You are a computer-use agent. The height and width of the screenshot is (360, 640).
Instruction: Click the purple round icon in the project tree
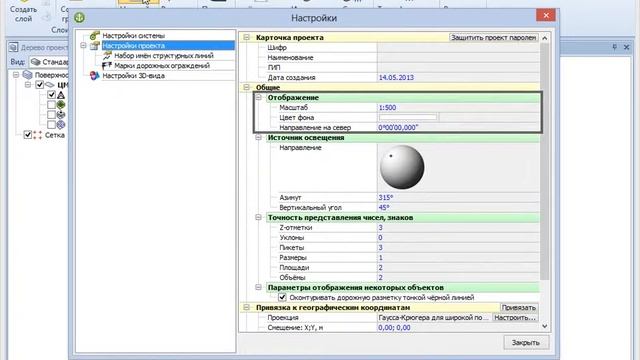pos(61,125)
